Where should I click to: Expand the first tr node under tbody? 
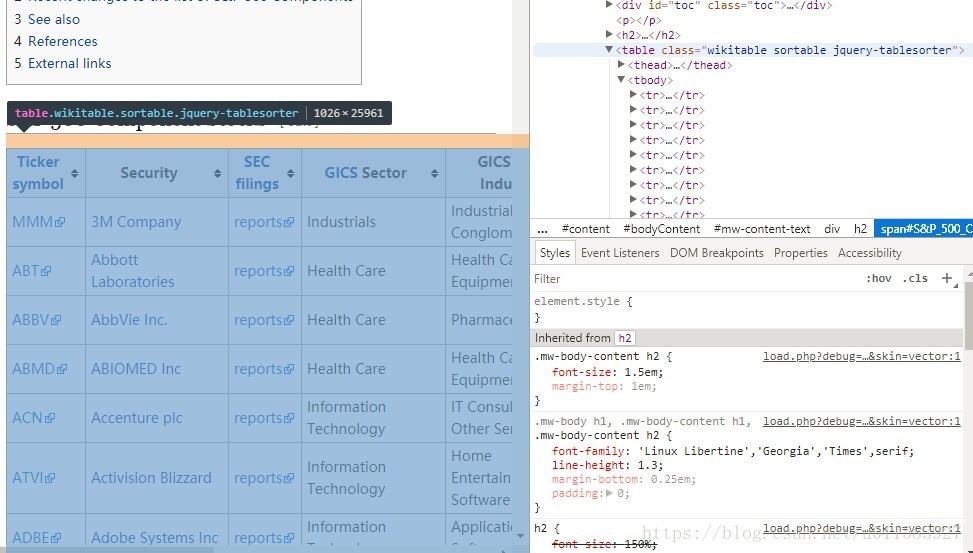633,94
